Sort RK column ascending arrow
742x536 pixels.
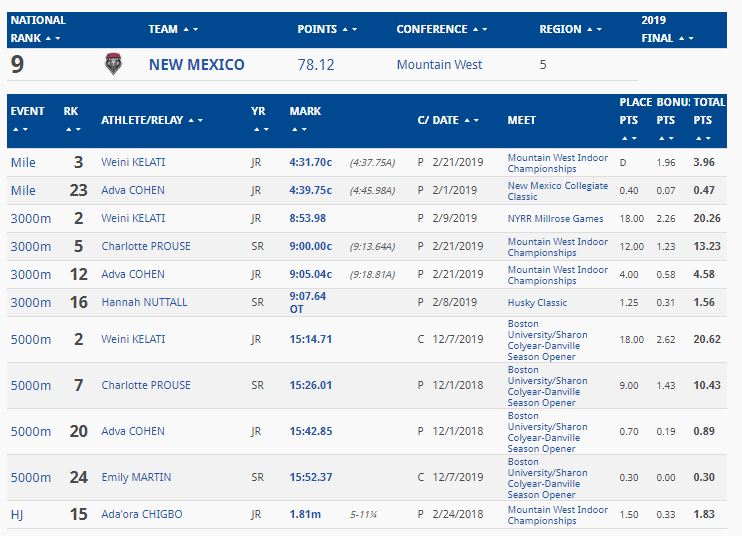[x=69, y=129]
